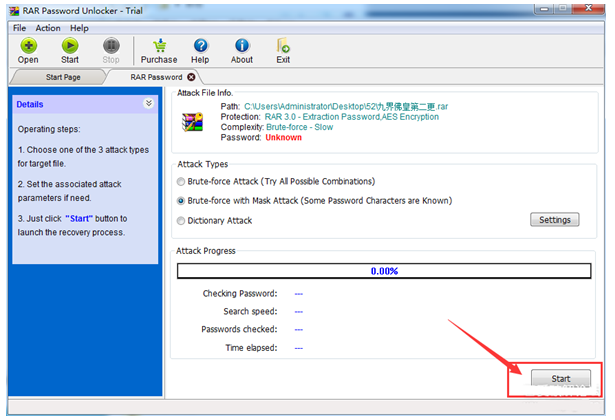Click the blue "Start" link in steps
The width and height of the screenshot is (615, 420).
click(79, 218)
